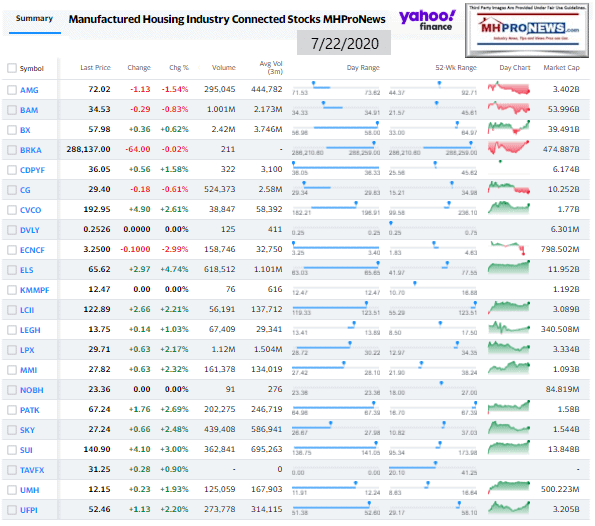The width and height of the screenshot is (595, 526).
Task: Click the Day Range column header
Action: (363, 68)
